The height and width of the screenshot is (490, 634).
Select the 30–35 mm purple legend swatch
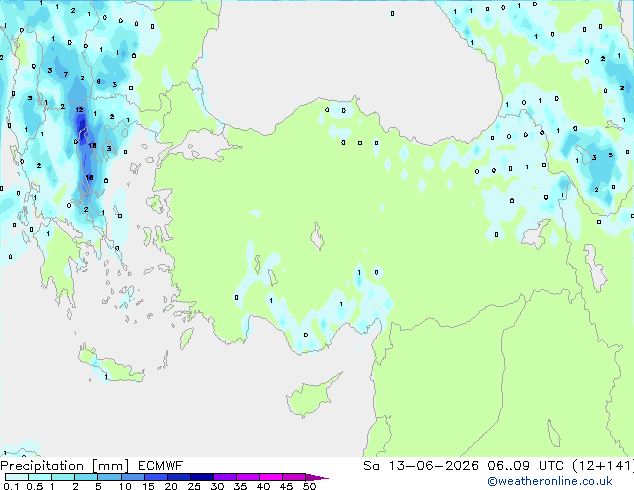(x=225, y=477)
